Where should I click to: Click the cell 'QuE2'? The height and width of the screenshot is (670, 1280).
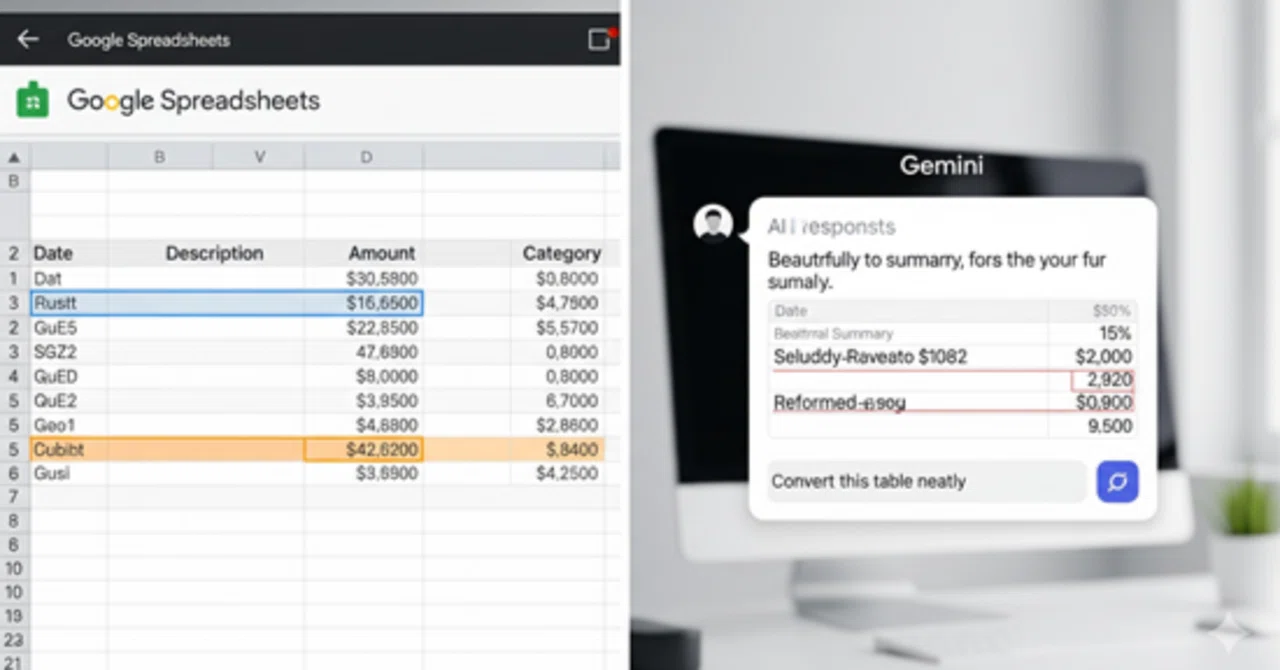coord(69,401)
